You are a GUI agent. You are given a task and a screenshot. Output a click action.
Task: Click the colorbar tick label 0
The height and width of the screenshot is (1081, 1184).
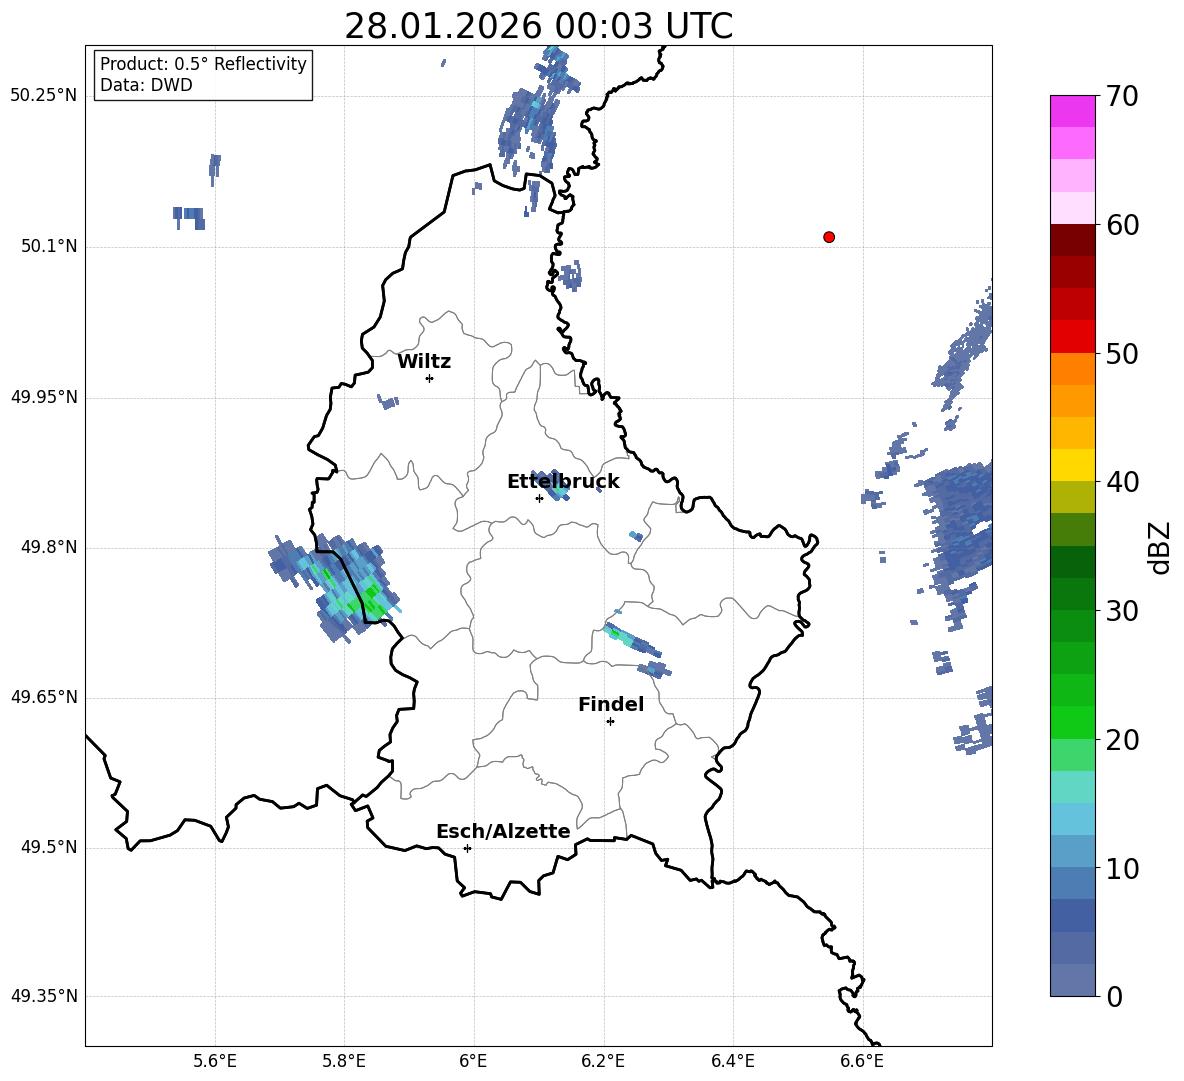click(x=1114, y=996)
